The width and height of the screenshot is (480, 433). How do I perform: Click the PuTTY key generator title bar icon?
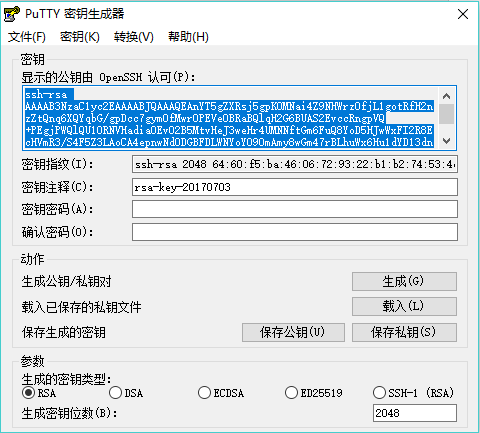pos(12,14)
